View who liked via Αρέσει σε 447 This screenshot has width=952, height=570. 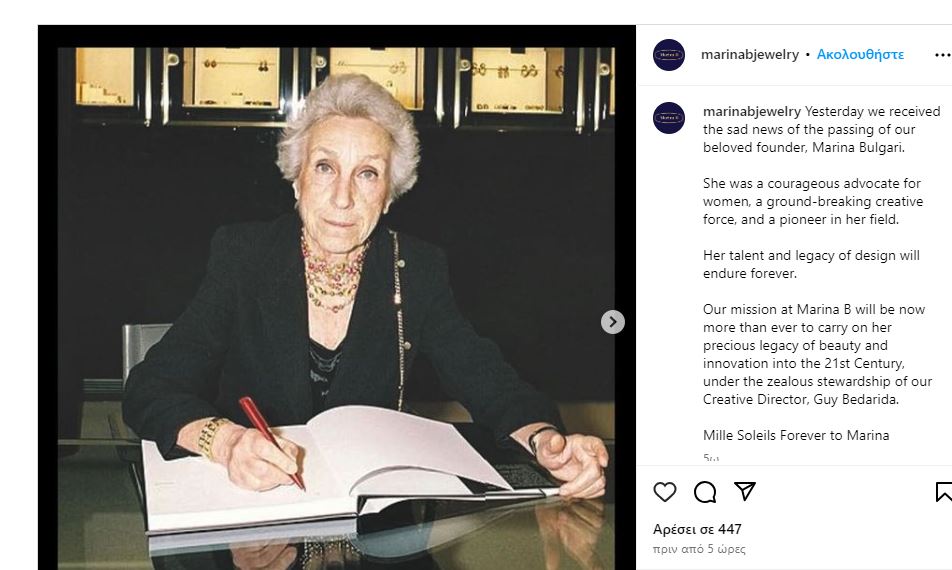pyautogui.click(x=697, y=529)
